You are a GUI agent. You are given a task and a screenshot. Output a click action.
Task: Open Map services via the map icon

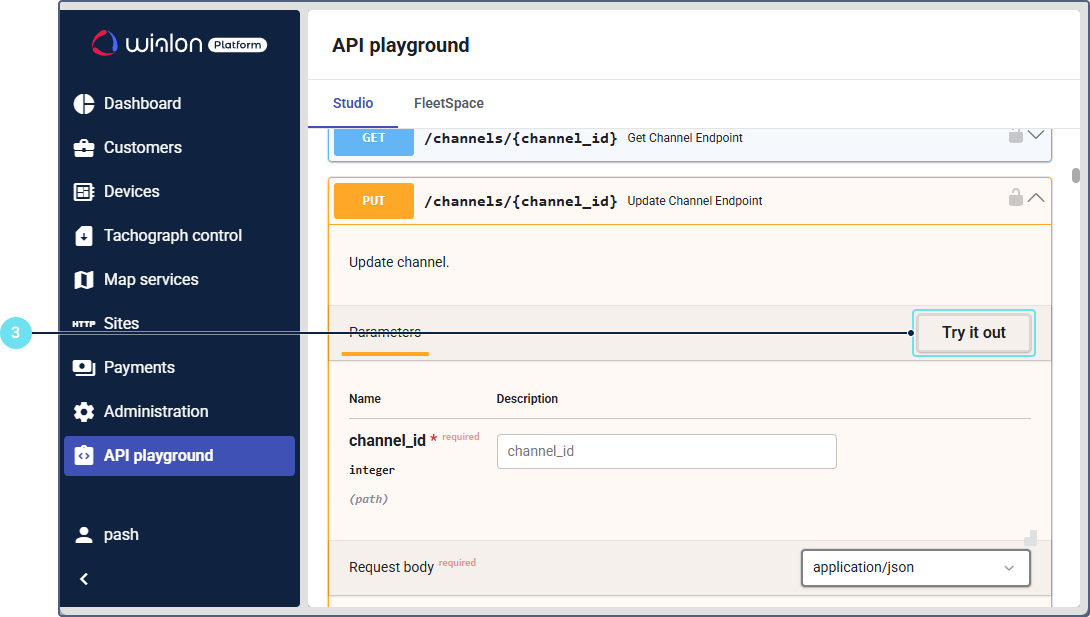coord(84,280)
